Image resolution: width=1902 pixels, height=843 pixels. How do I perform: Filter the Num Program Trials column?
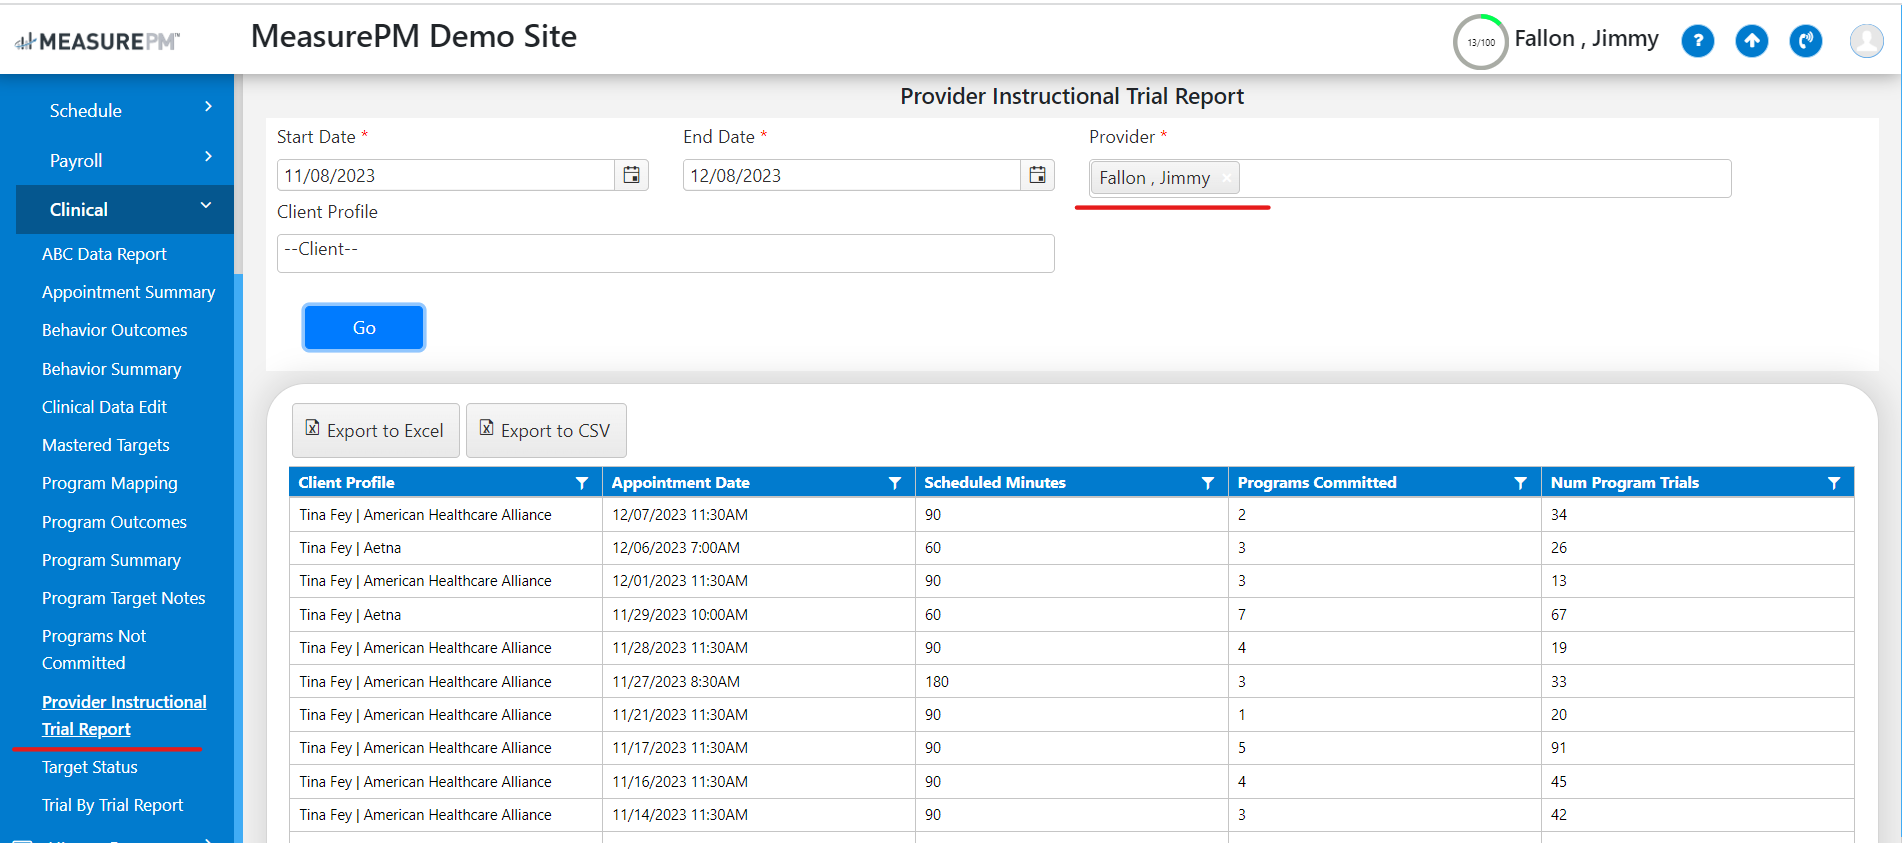tap(1834, 483)
